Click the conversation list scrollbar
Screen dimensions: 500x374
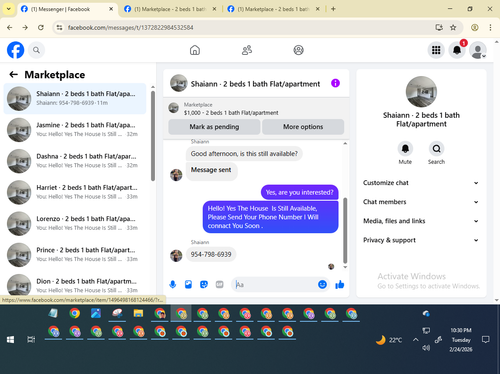[x=153, y=135]
